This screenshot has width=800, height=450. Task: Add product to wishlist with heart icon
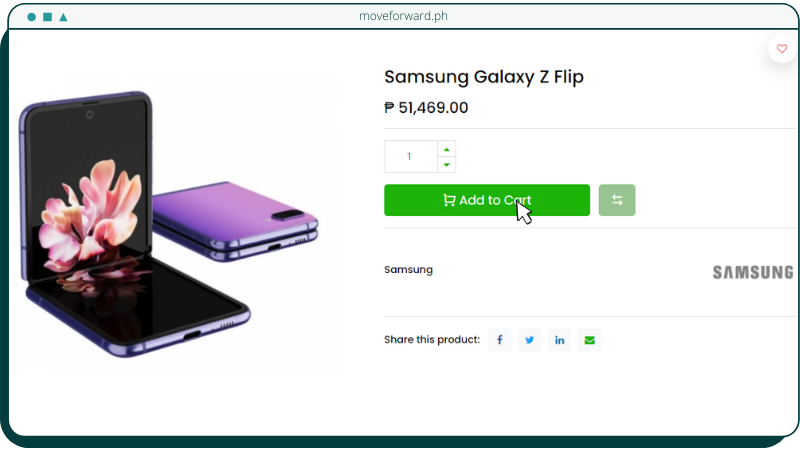pos(782,49)
